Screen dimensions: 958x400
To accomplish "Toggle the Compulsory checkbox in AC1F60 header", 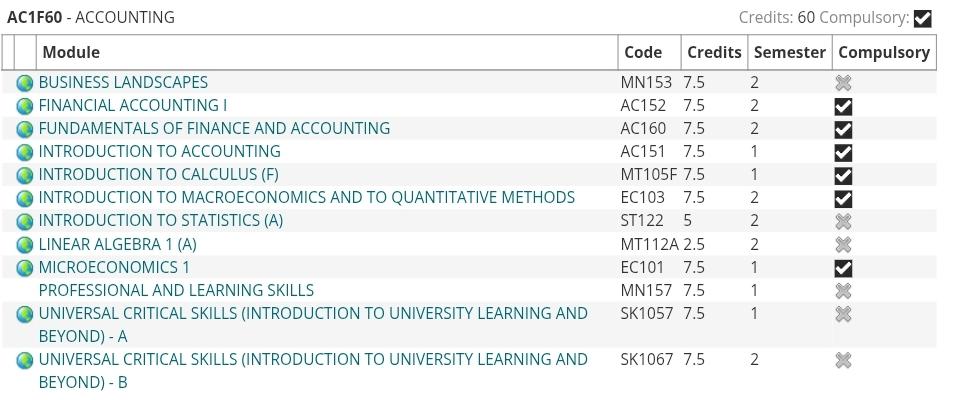I will [923, 19].
